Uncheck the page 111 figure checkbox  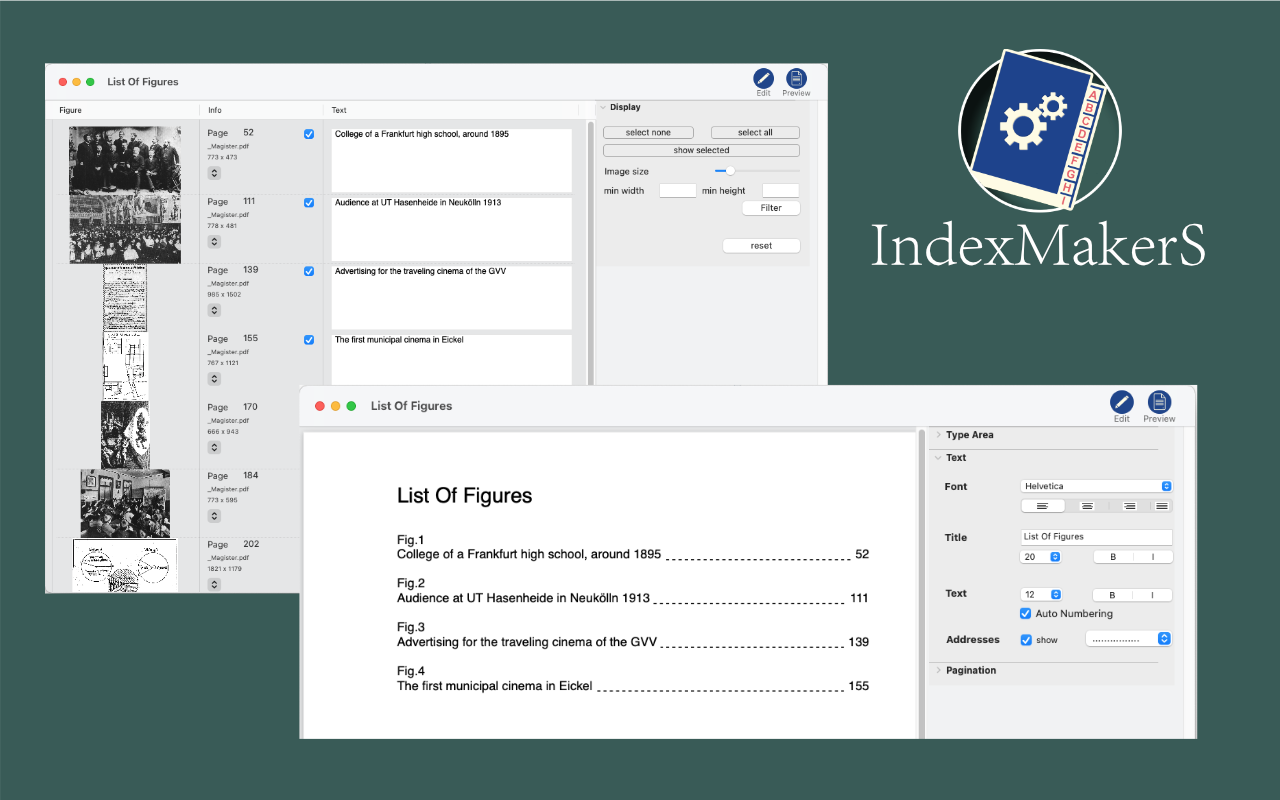[309, 203]
